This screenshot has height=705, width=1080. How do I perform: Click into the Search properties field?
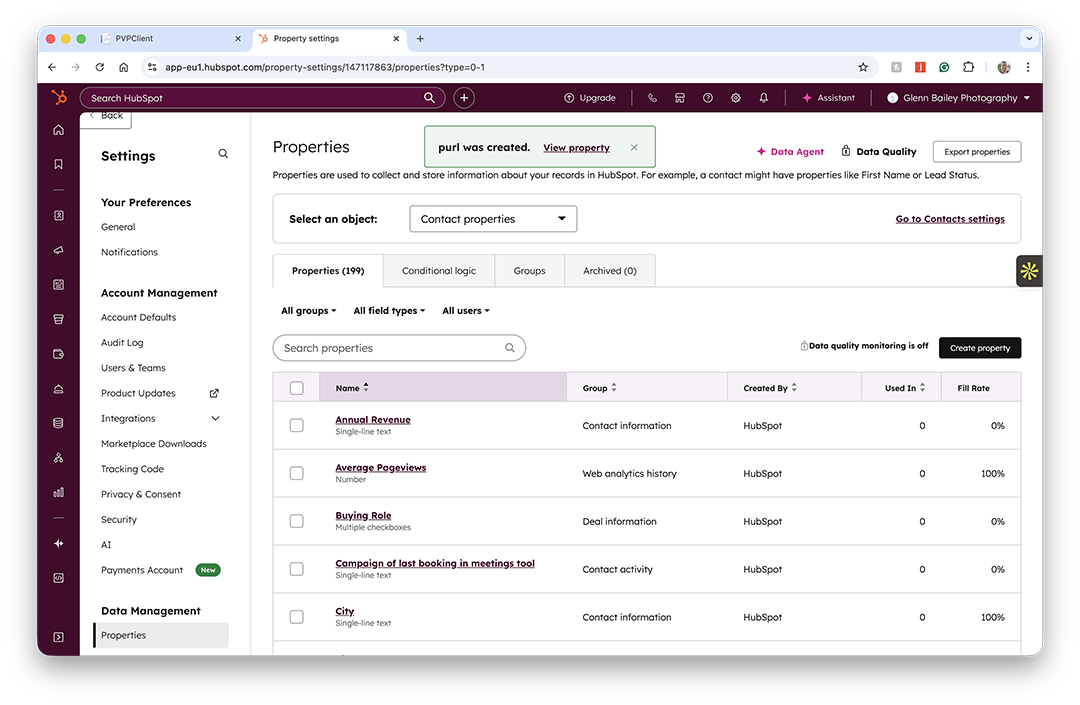click(x=390, y=348)
